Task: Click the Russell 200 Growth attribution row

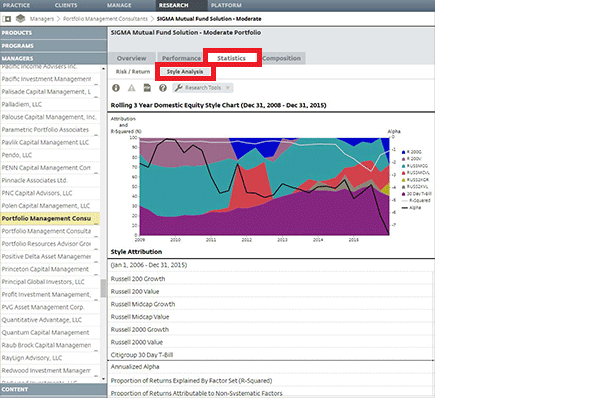Action: click(271, 279)
